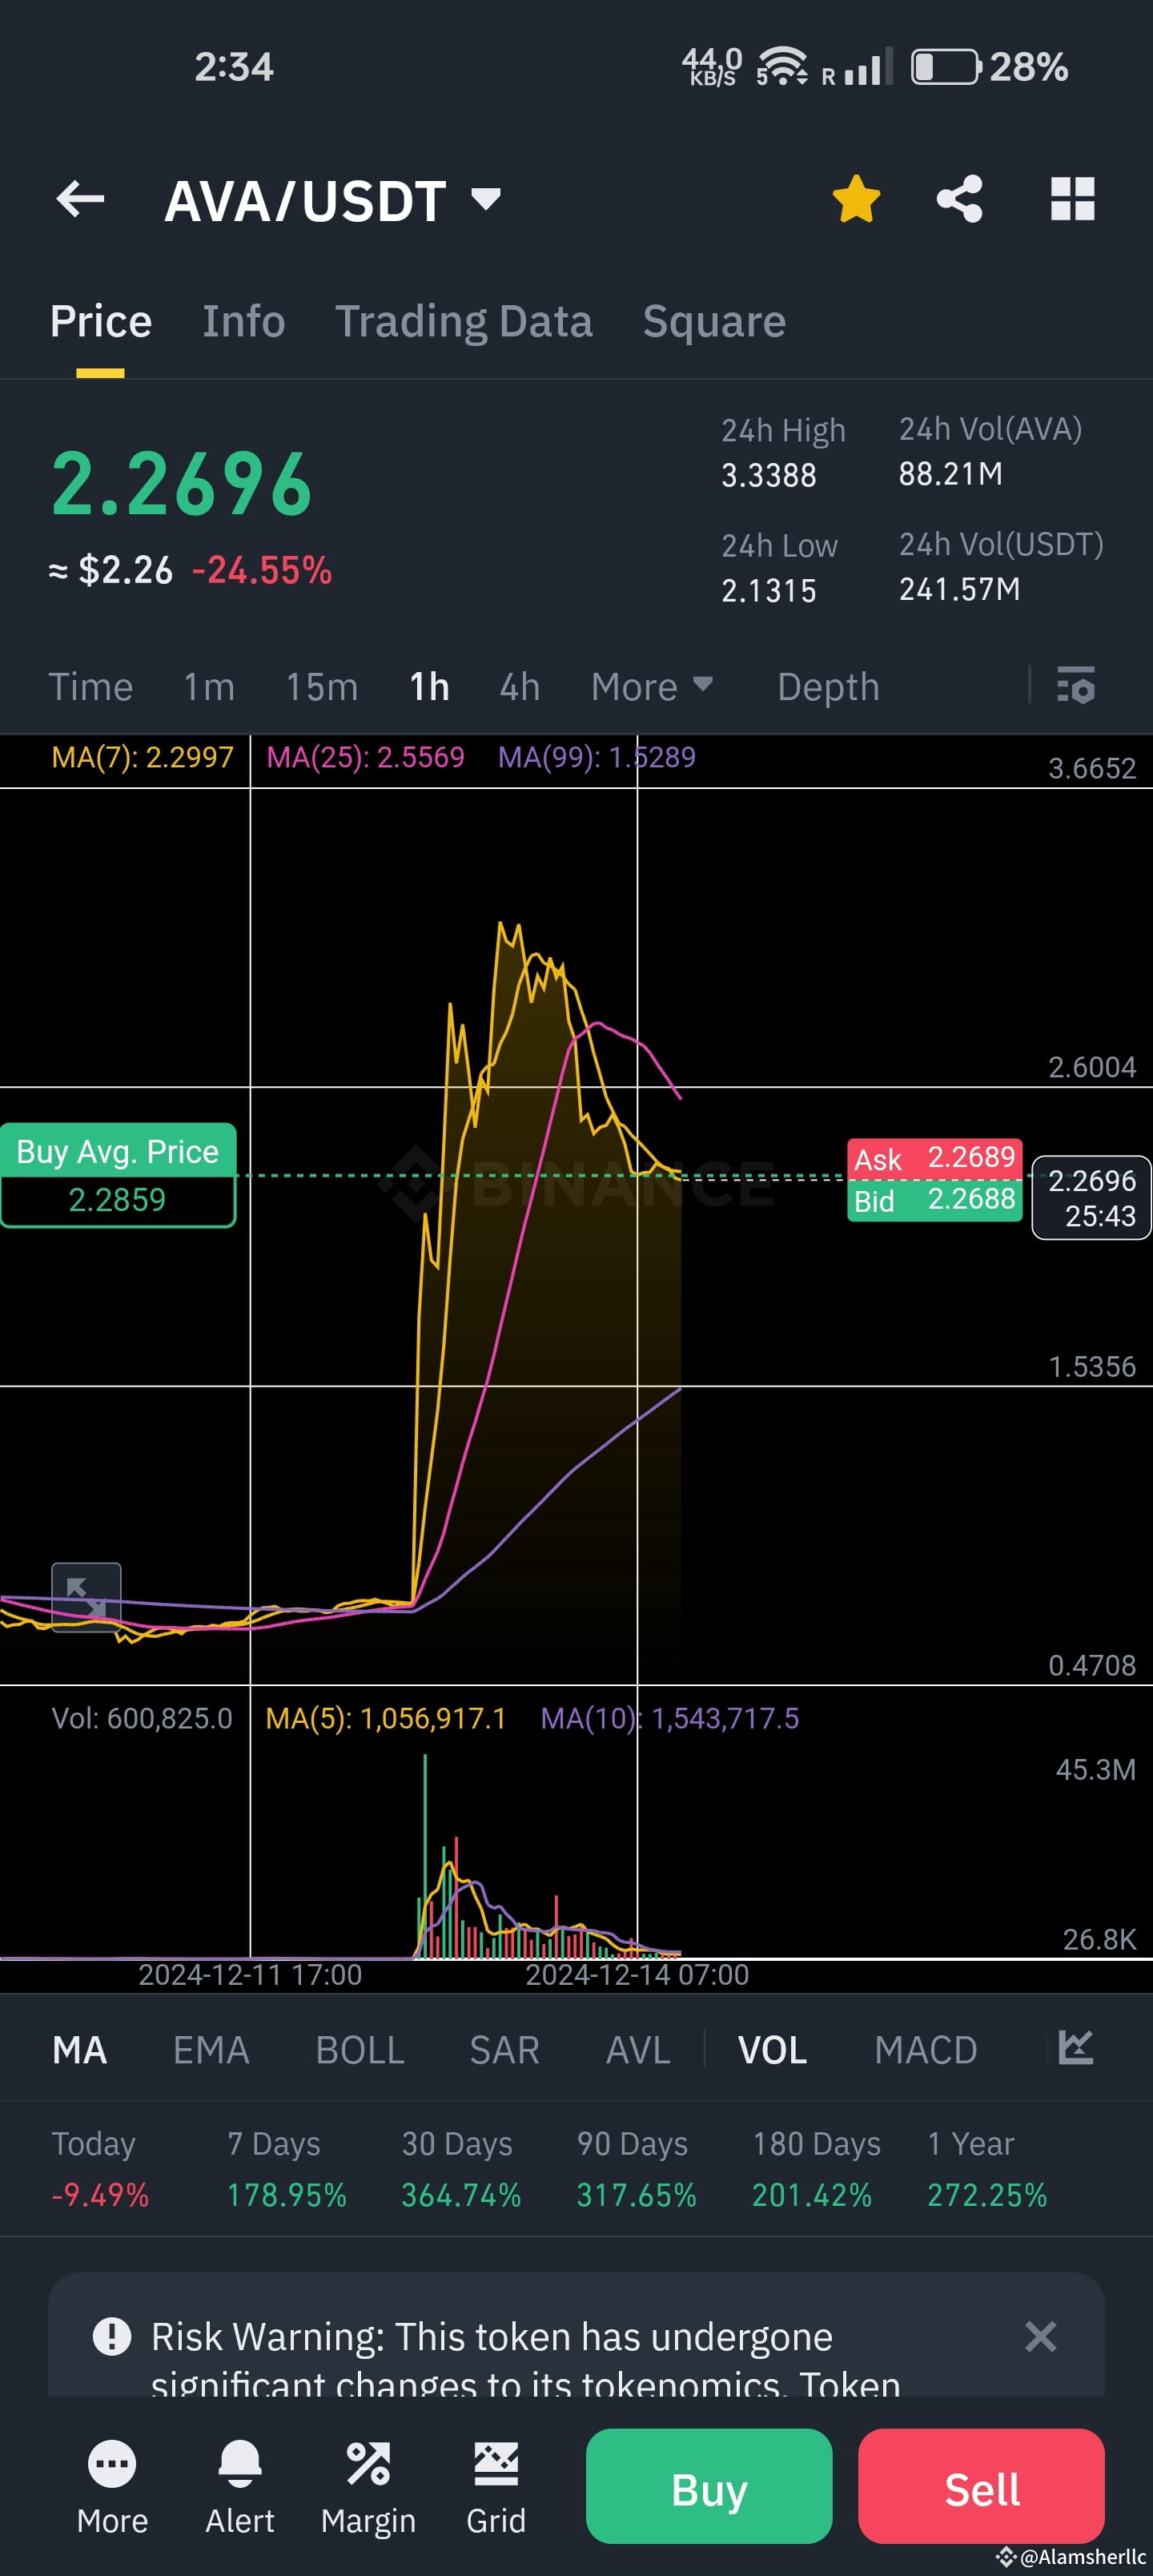1153x2576 pixels.
Task: Tap the MA(7): 2.2997 label
Action: pos(142,757)
